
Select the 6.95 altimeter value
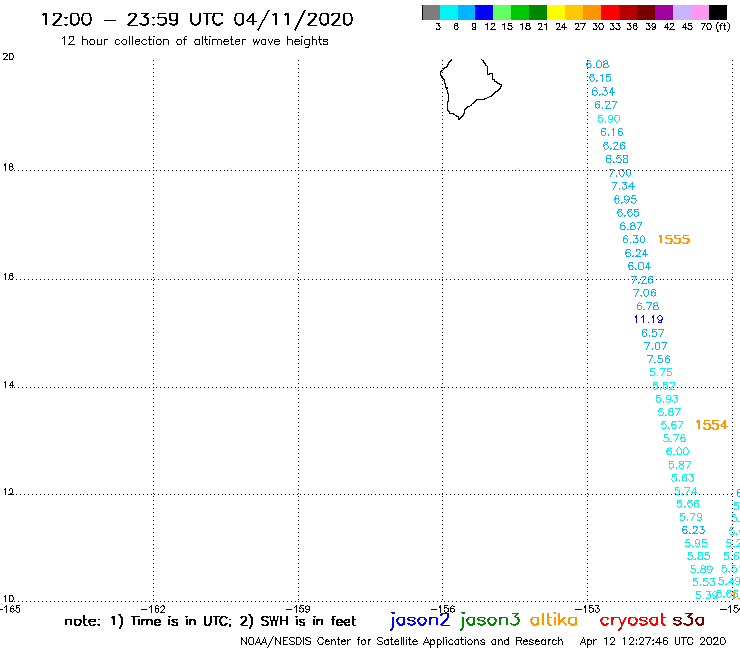coord(625,200)
